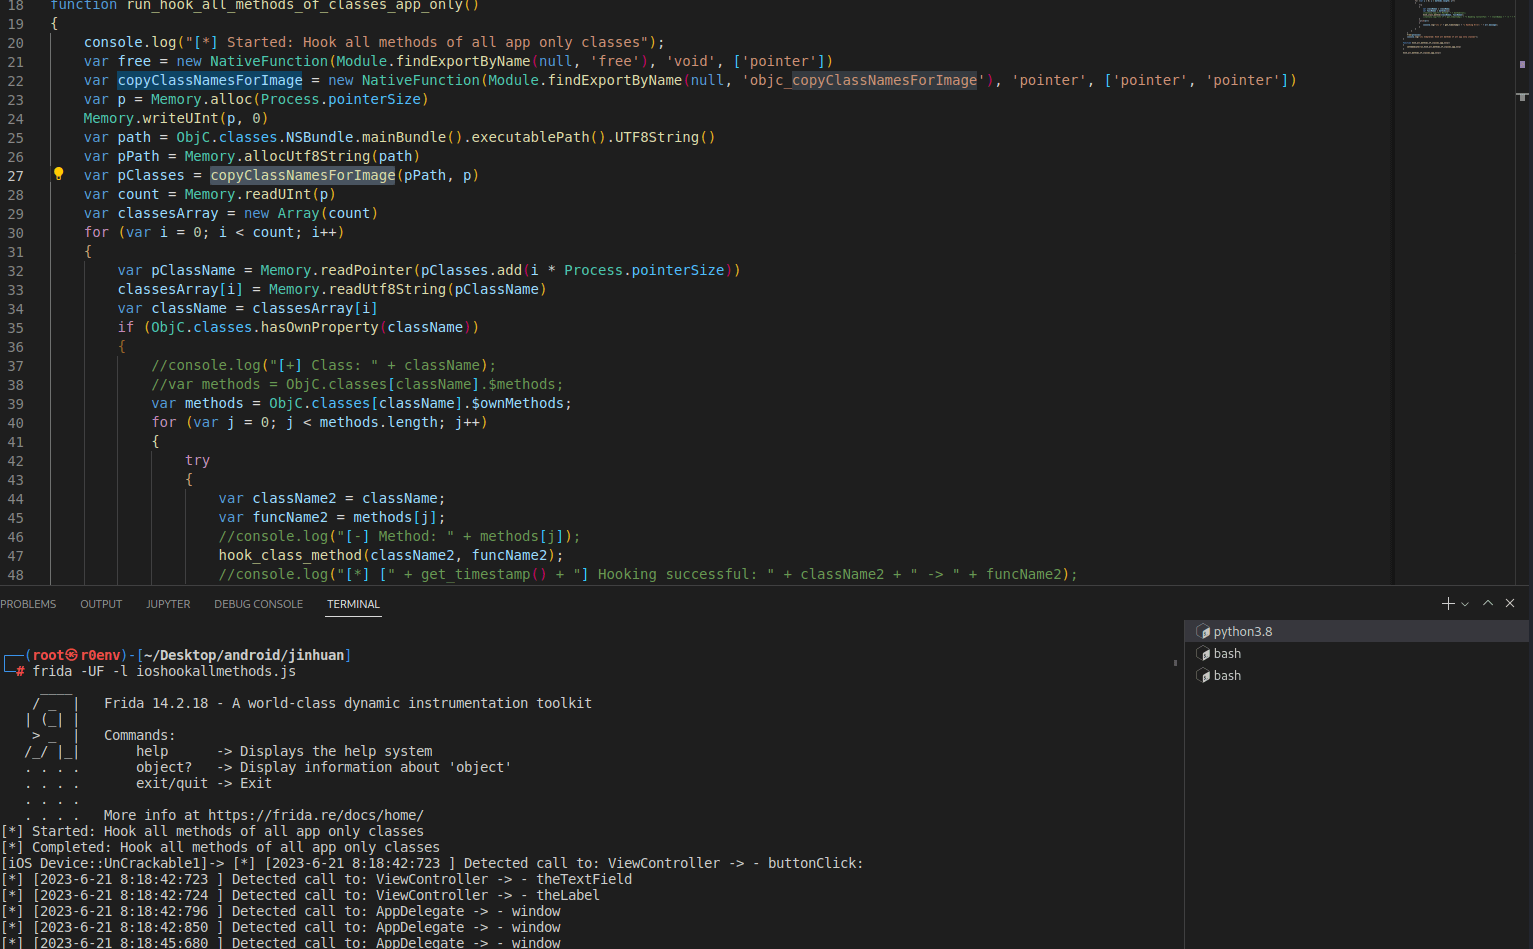The image size is (1533, 949).
Task: Click the frida command line in terminal
Action: tap(164, 671)
